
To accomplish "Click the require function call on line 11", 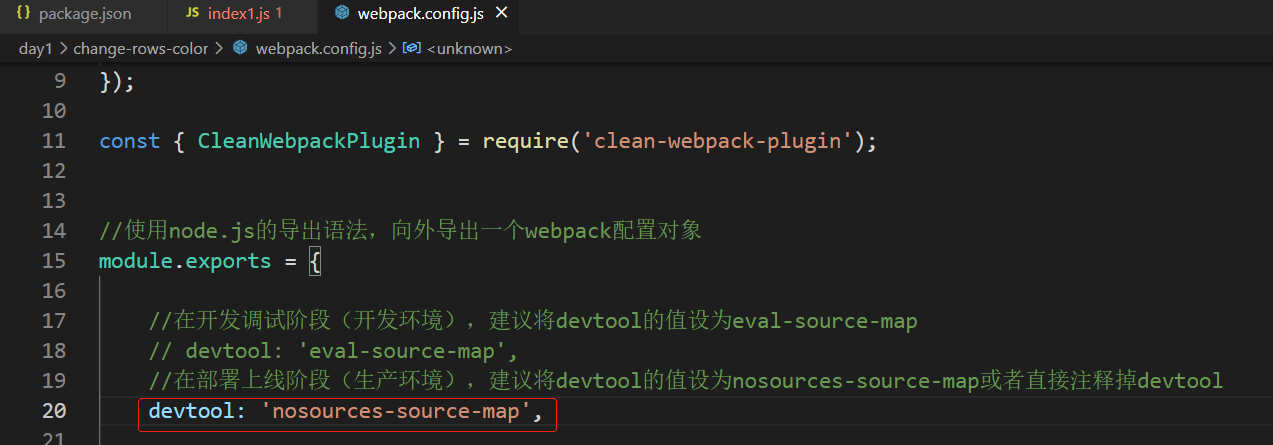I will tap(525, 141).
